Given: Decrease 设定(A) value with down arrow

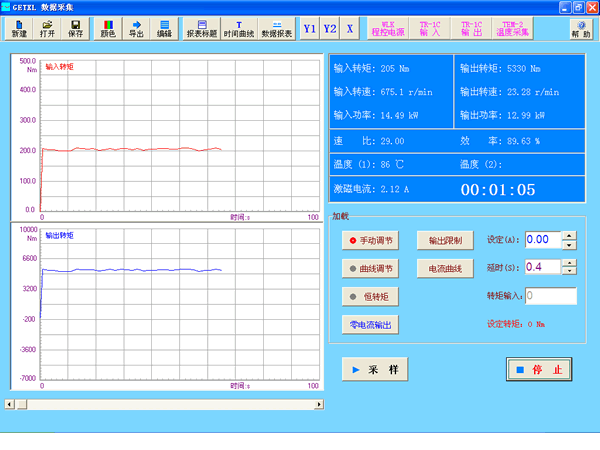Looking at the screenshot, I should pyautogui.click(x=569, y=244).
